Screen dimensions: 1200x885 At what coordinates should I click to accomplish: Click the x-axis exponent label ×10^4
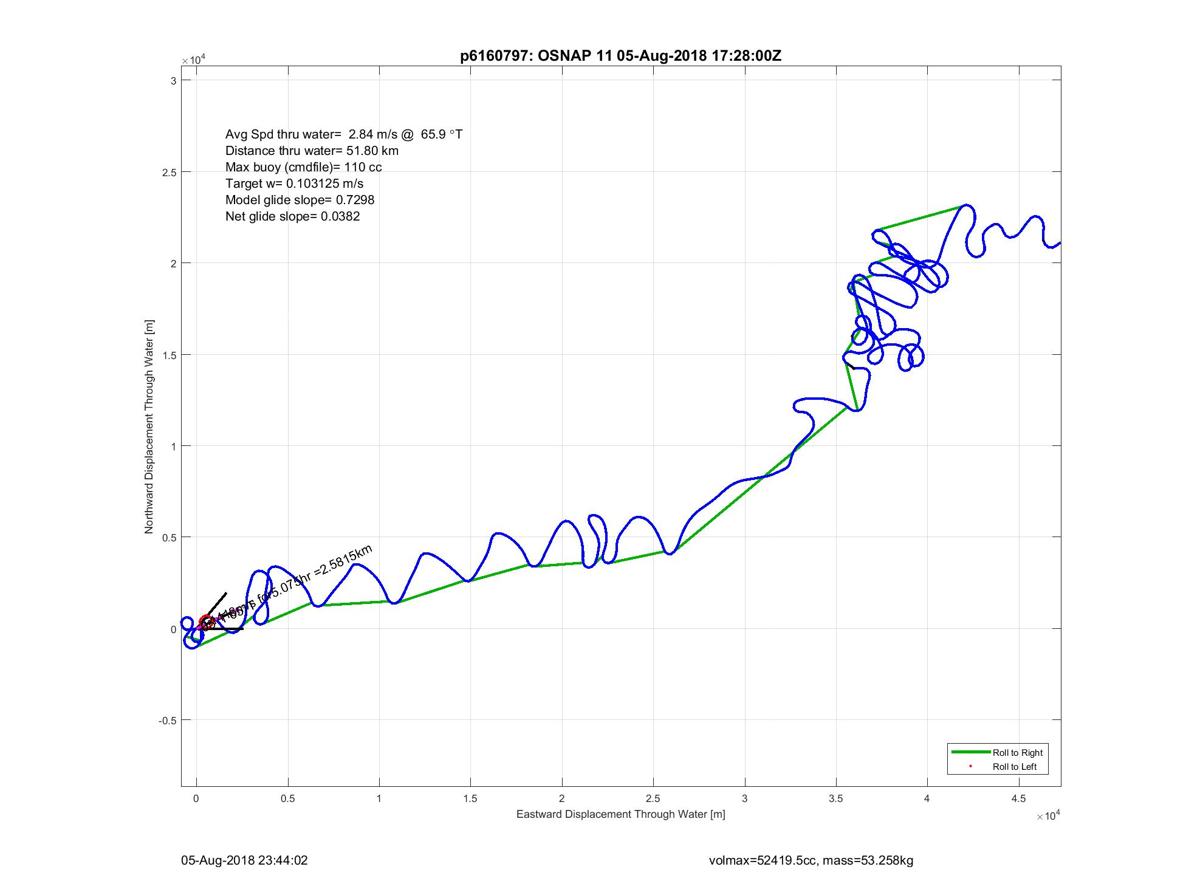point(1046,816)
